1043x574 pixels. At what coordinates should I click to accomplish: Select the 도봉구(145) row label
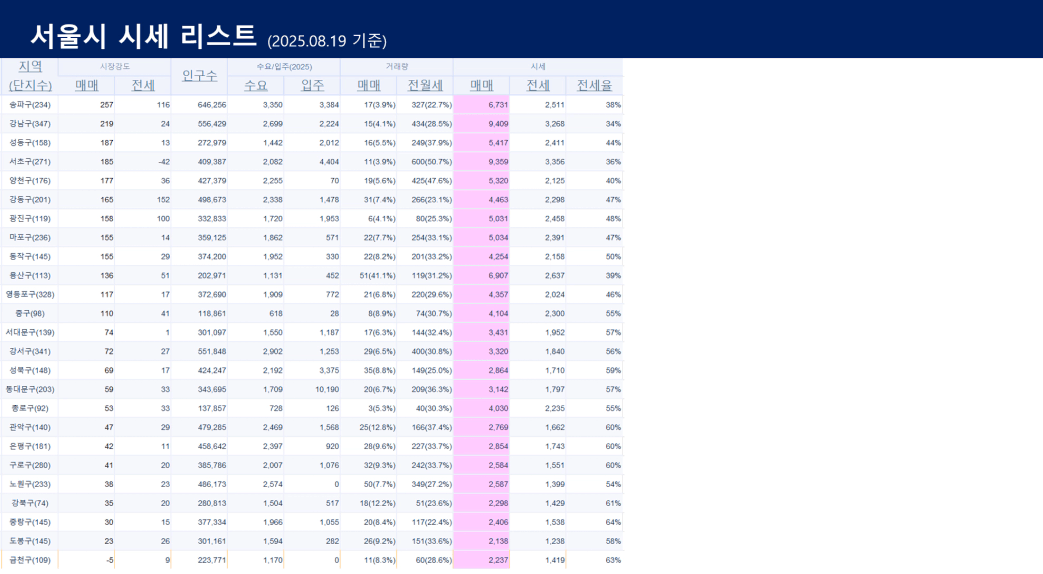pos(29,541)
